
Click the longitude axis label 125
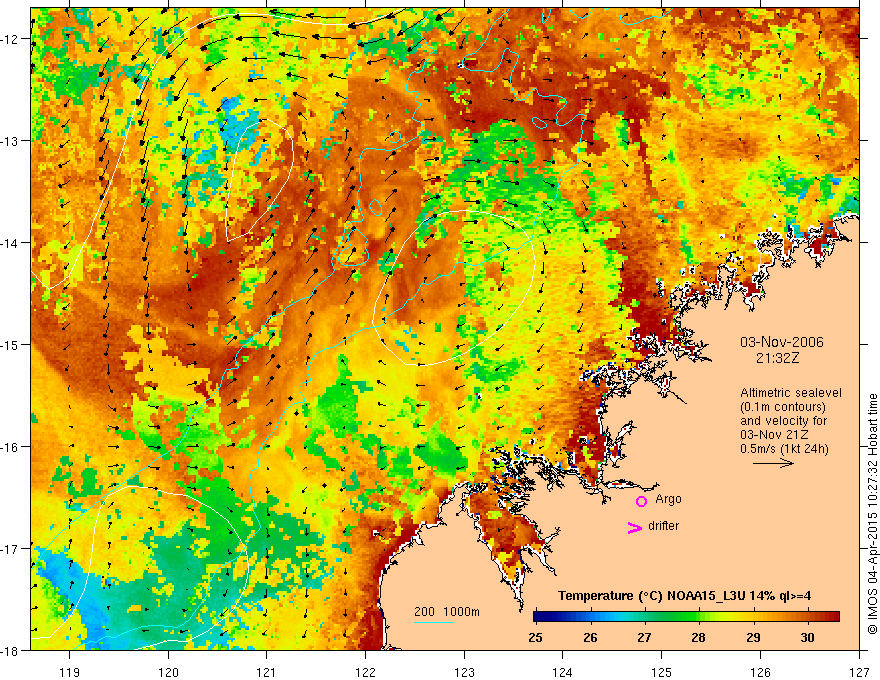pos(662,672)
